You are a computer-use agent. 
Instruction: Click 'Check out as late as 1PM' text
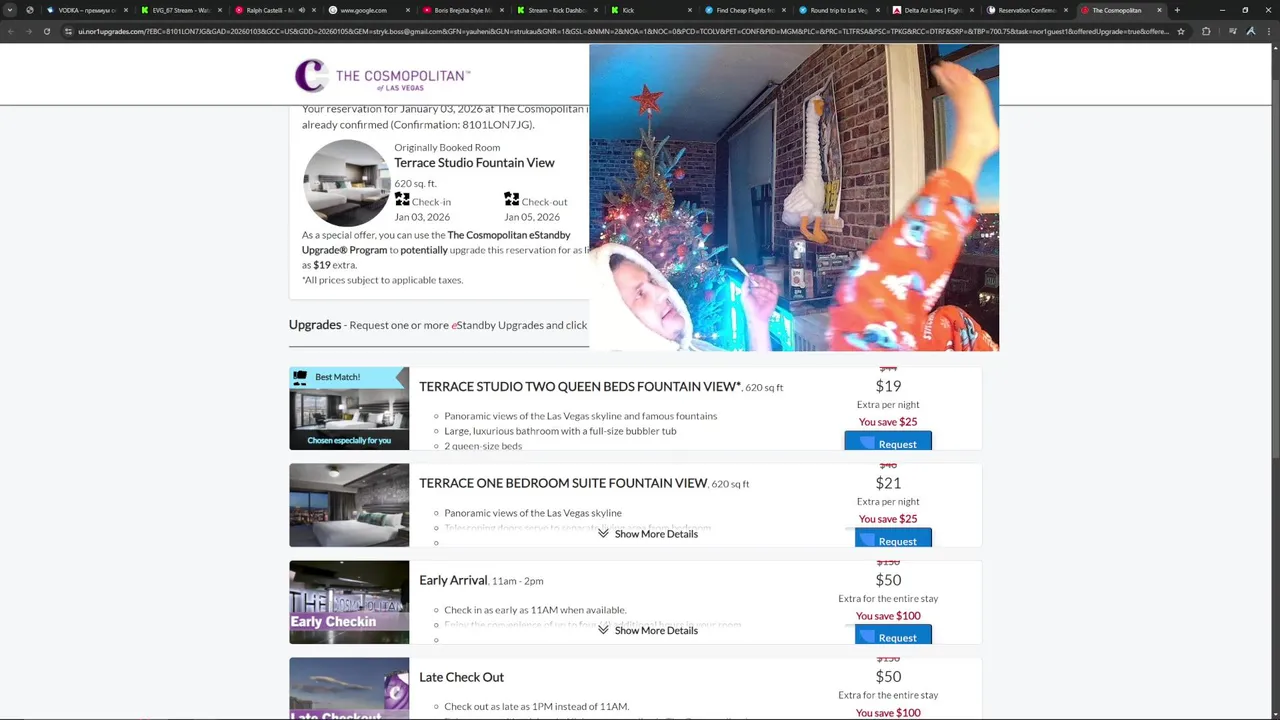(536, 707)
